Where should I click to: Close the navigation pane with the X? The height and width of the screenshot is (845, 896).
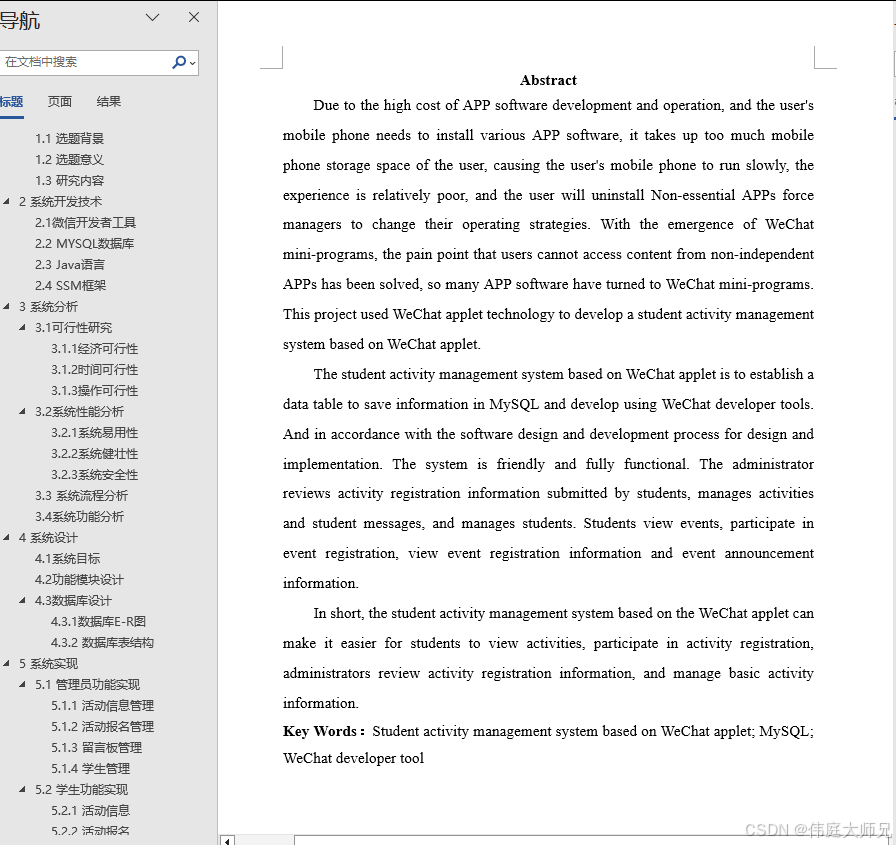pyautogui.click(x=194, y=18)
